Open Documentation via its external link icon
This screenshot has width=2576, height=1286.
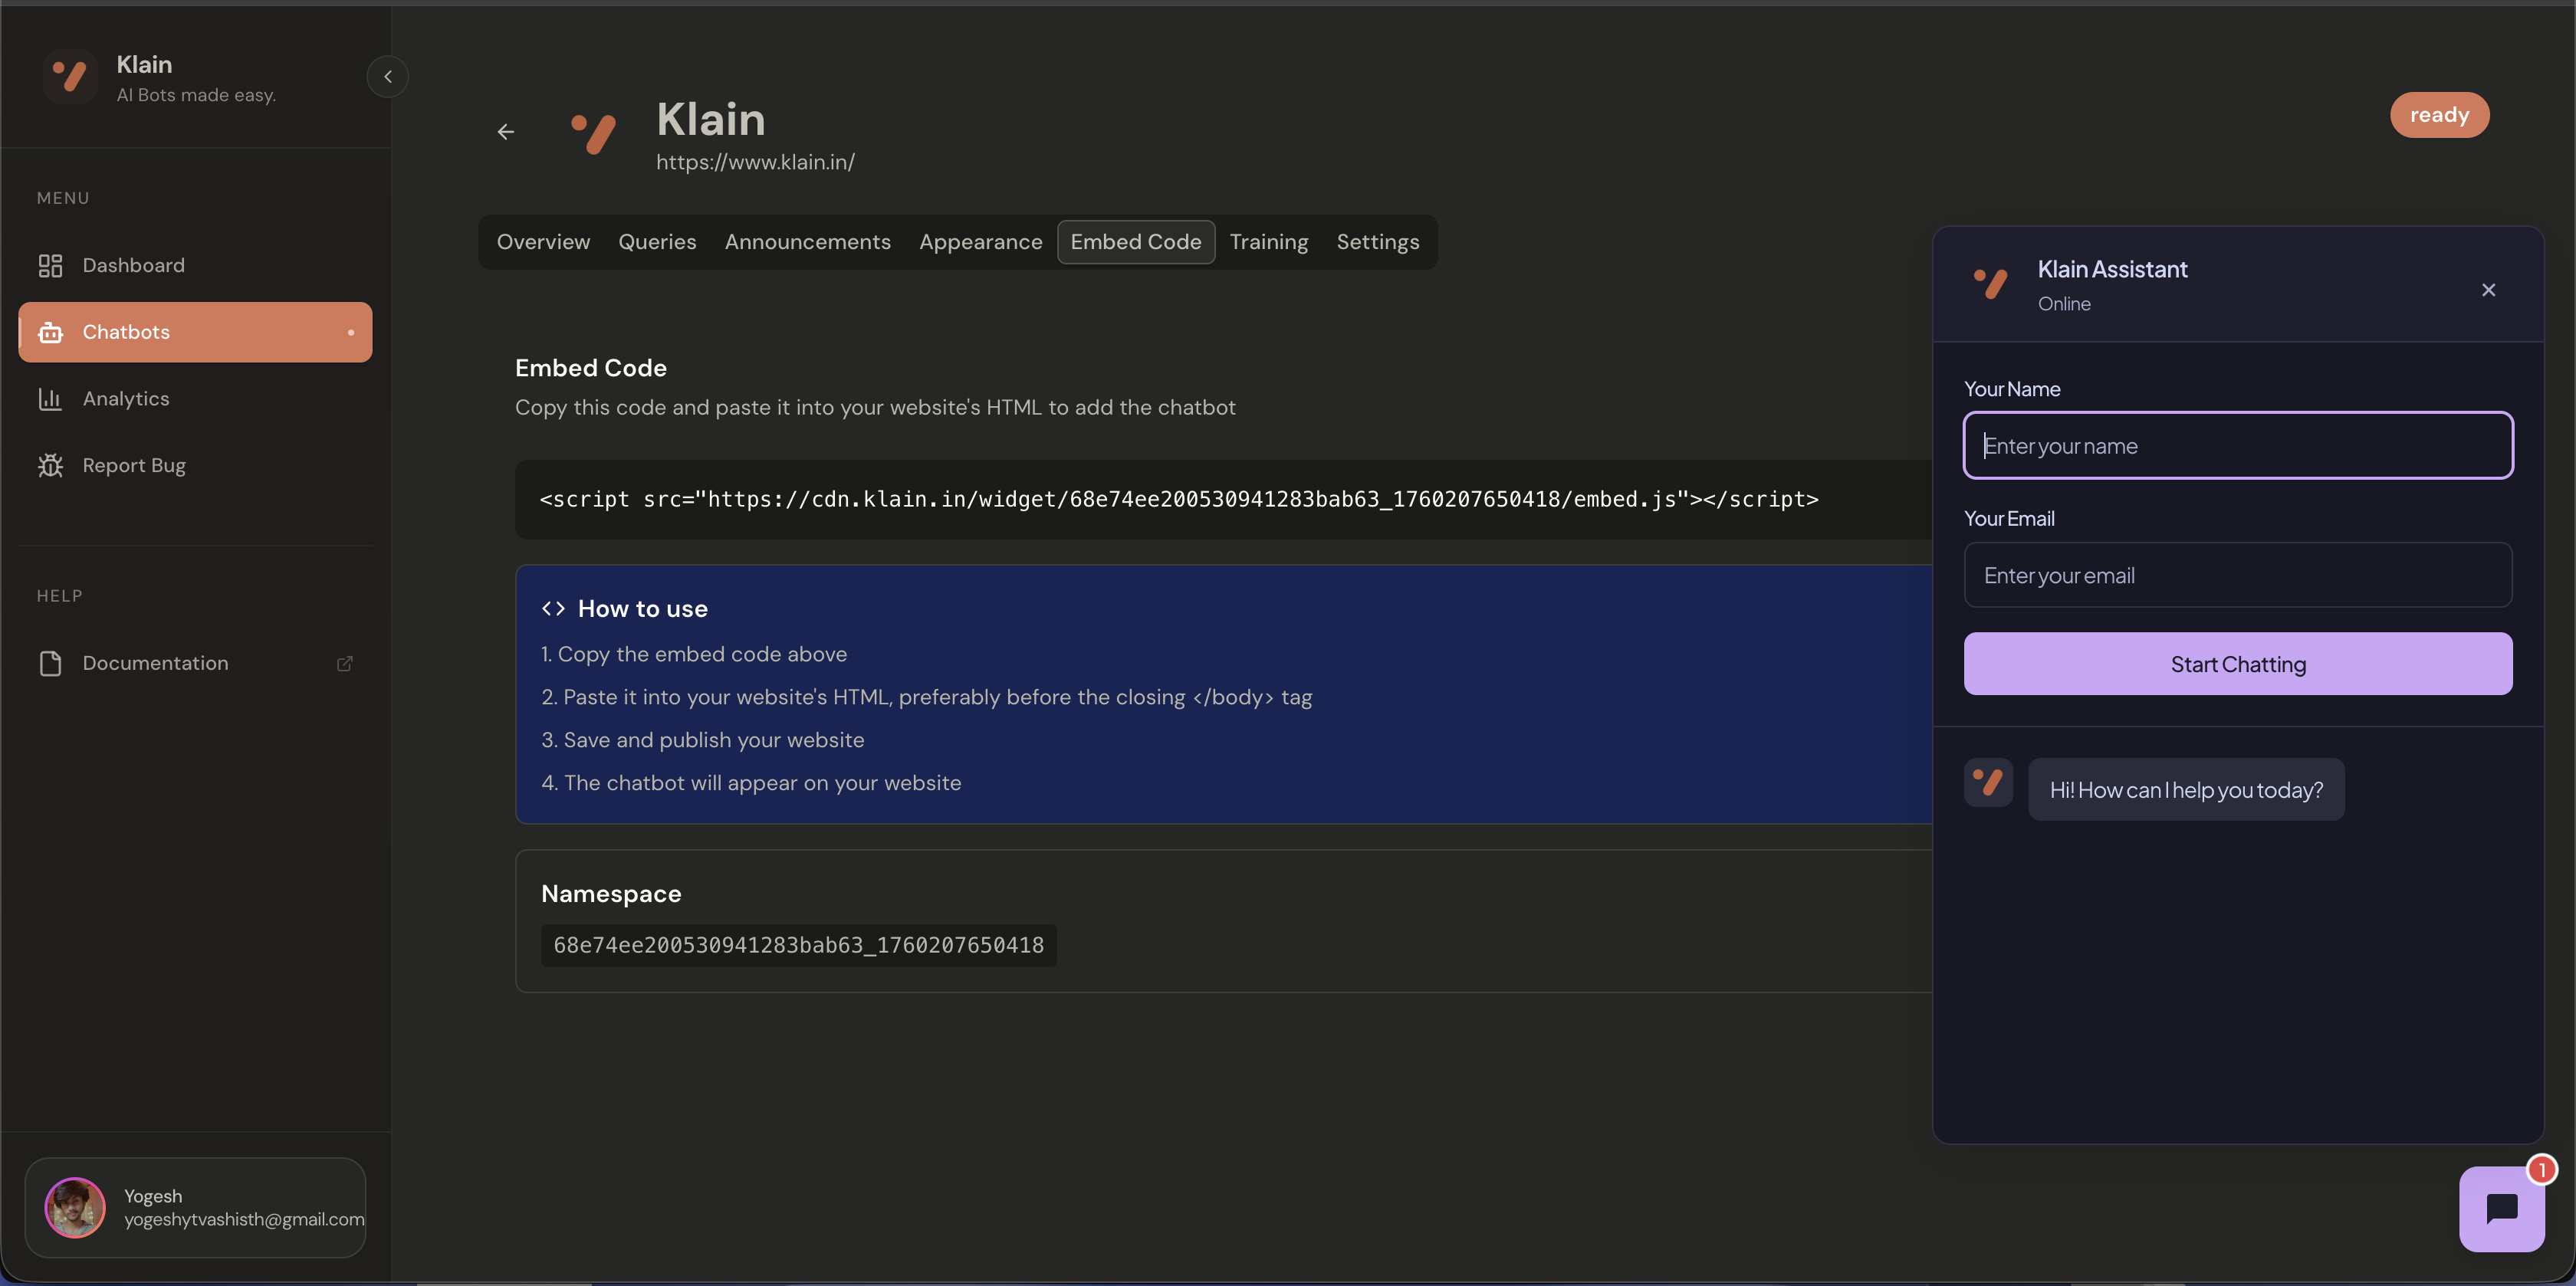pos(345,663)
